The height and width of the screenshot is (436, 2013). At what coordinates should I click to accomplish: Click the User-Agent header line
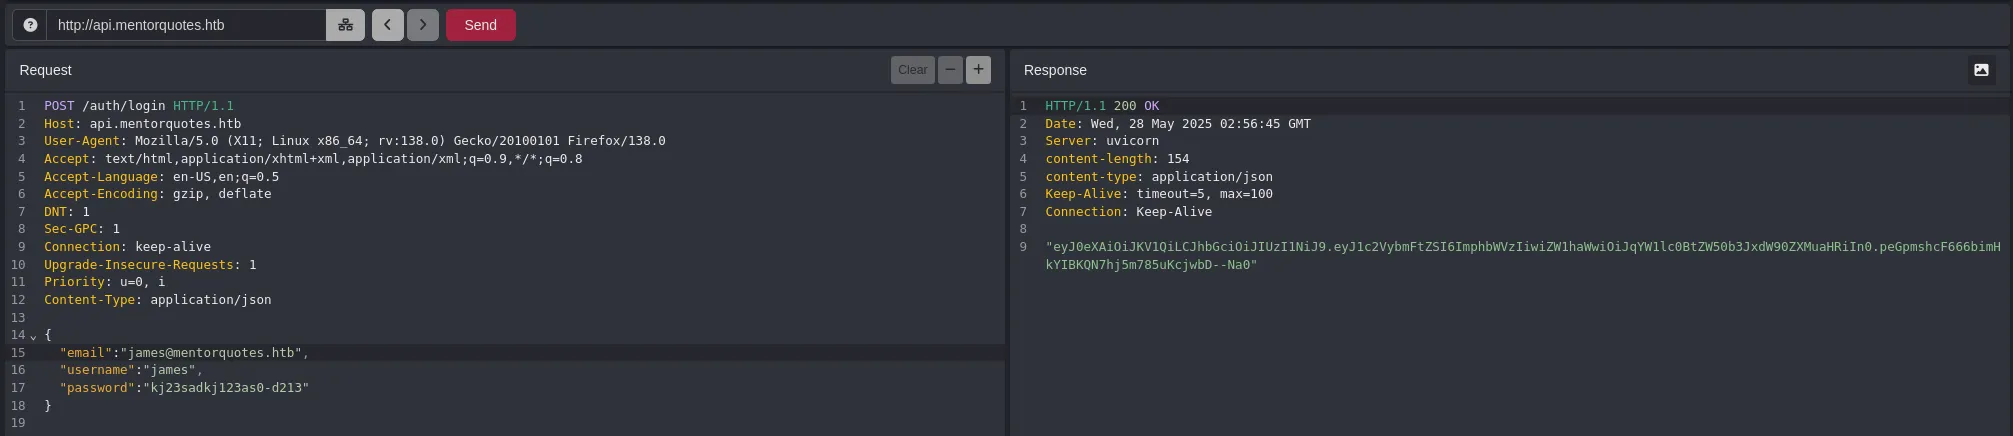354,141
